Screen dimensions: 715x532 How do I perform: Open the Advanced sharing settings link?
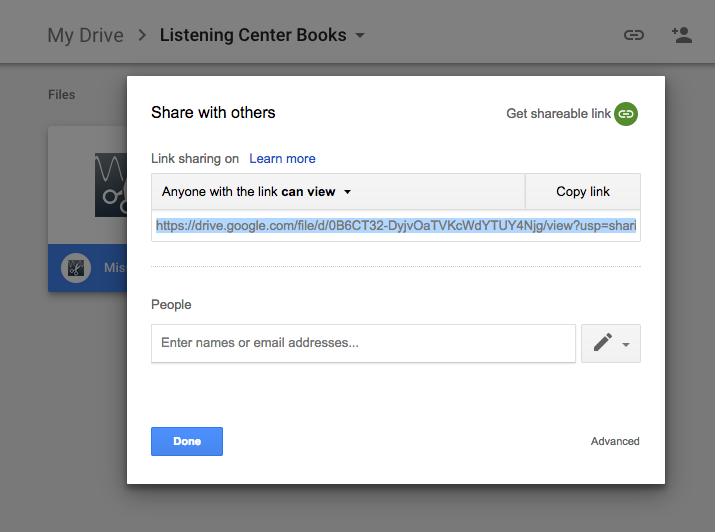click(615, 441)
